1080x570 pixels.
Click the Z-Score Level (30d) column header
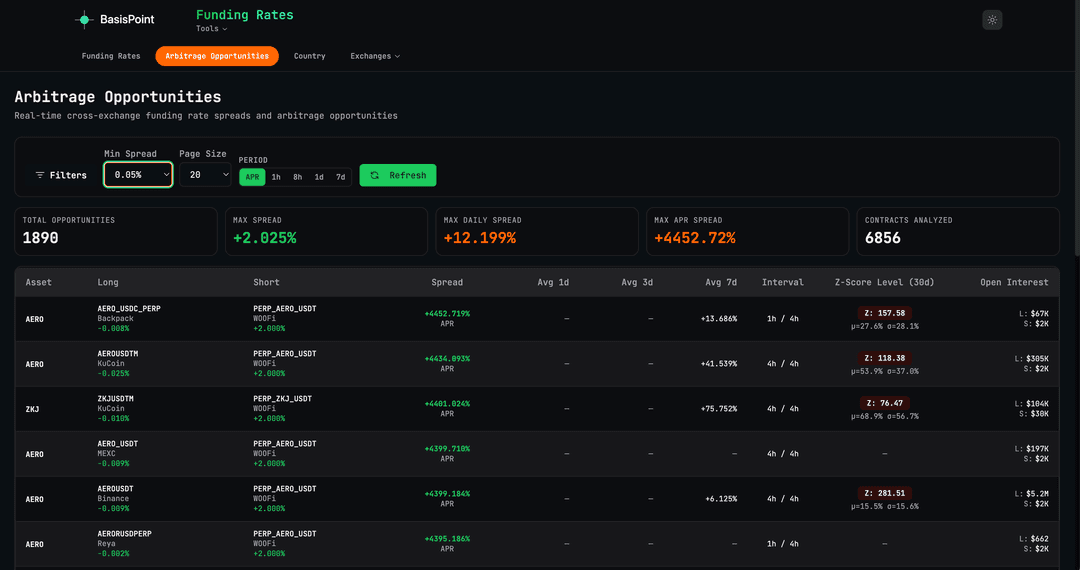(884, 282)
